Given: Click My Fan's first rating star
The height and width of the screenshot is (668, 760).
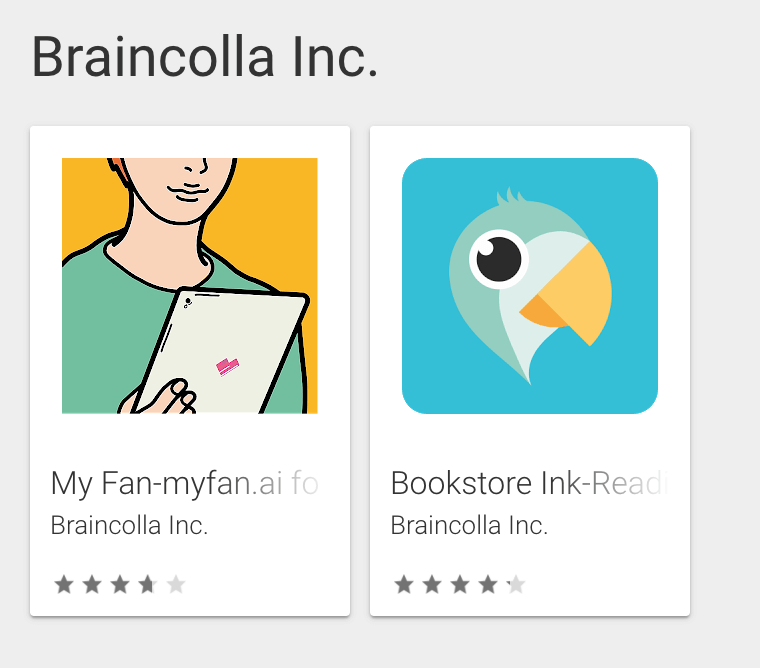Looking at the screenshot, I should click(64, 584).
